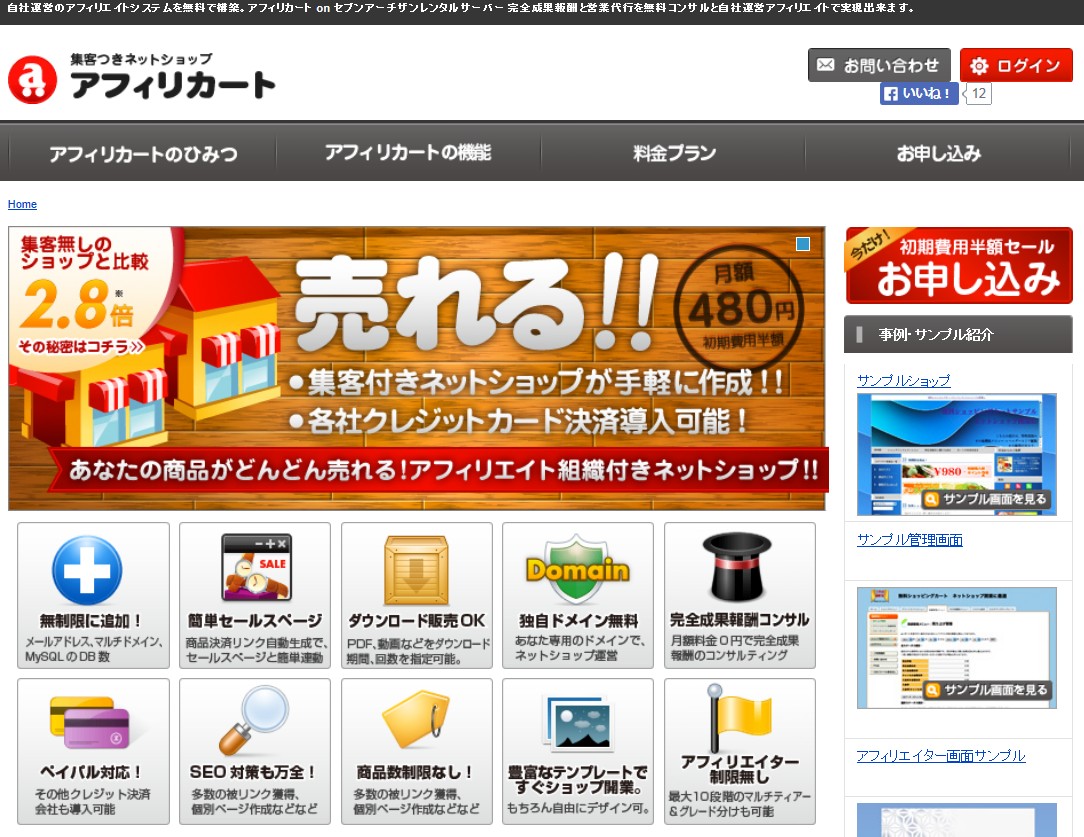Click the Facebook like count 12
The height and width of the screenshot is (837, 1084).
click(x=978, y=93)
